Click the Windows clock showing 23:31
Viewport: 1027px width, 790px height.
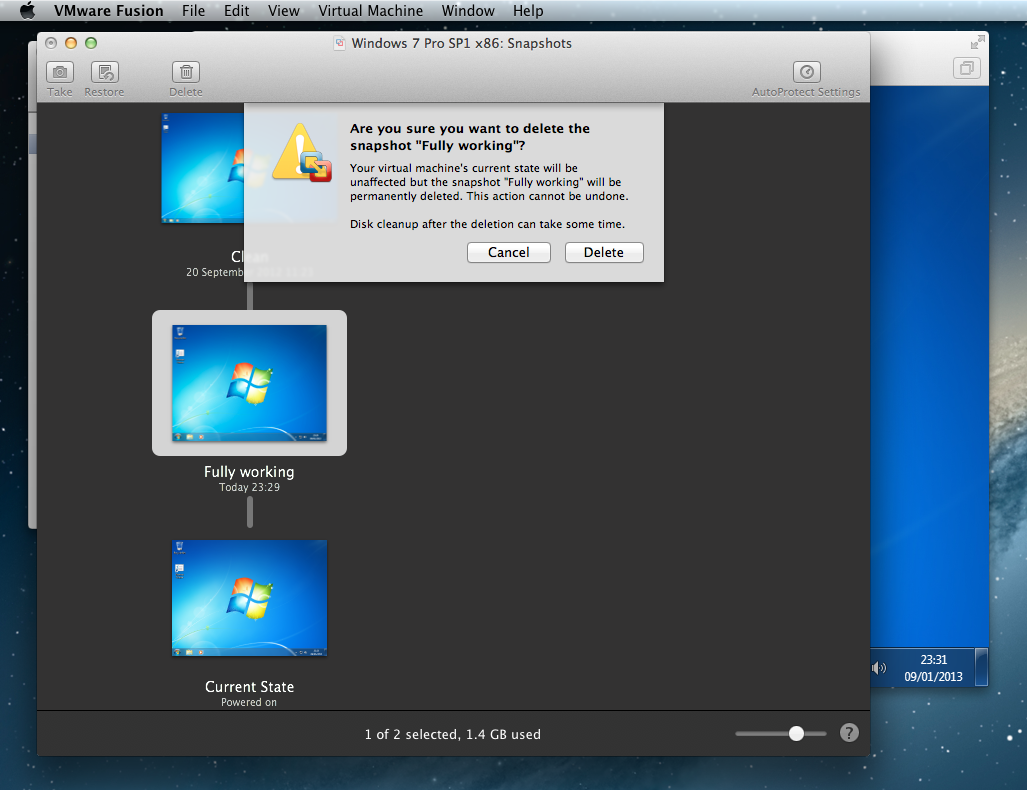pyautogui.click(x=933, y=668)
